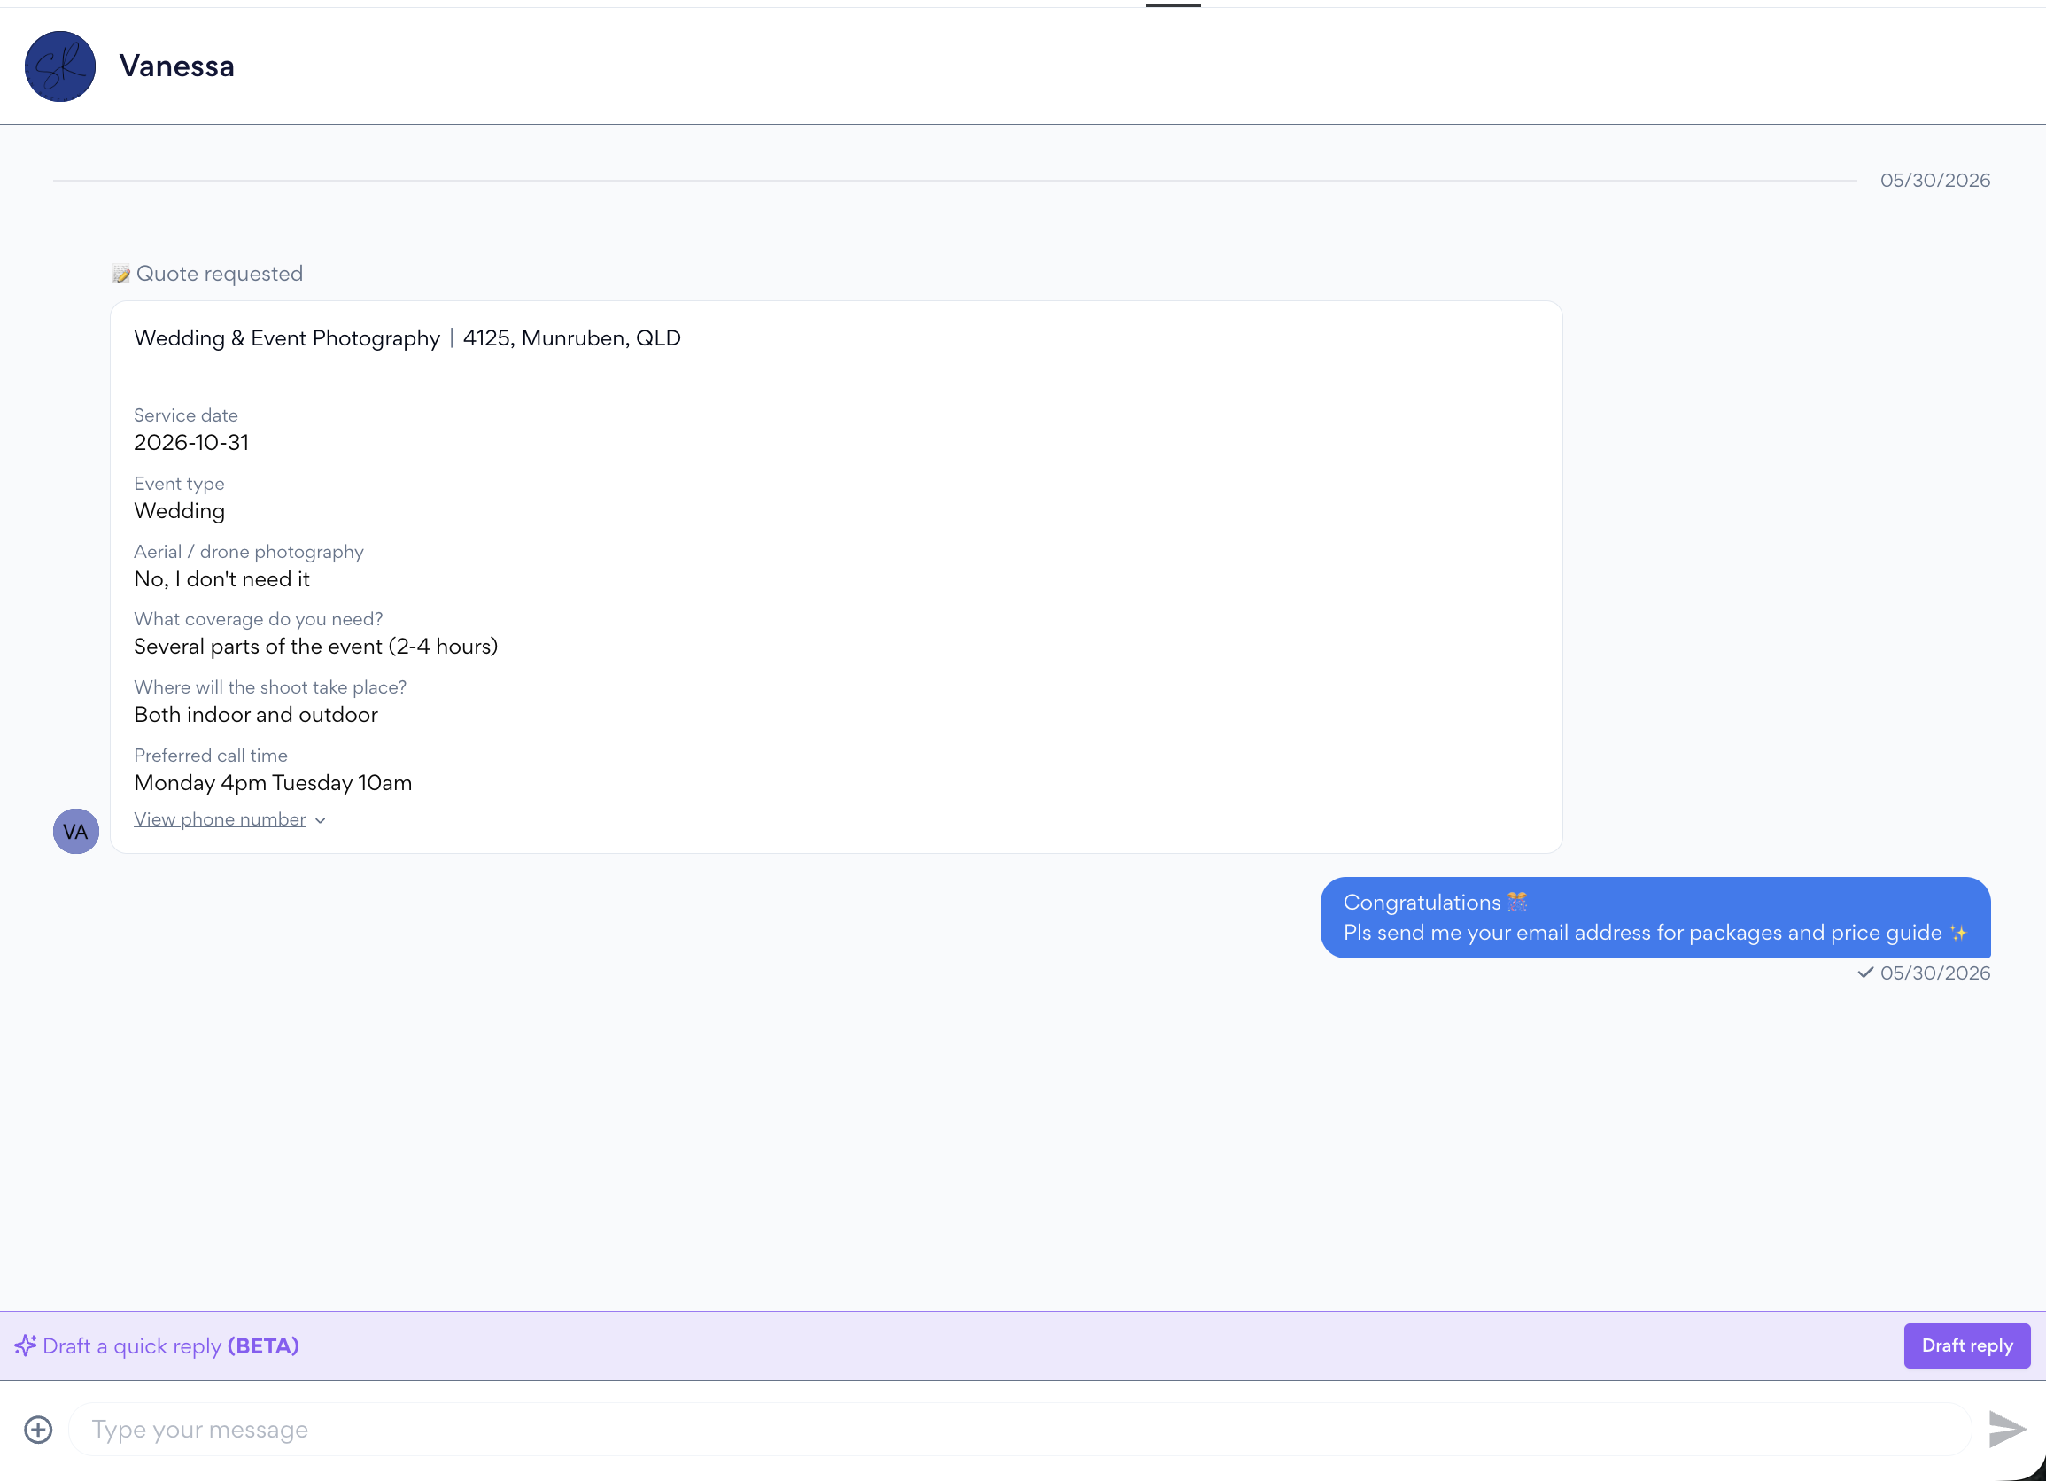Screen dimensions: 2046x1481
Task: Click the Preferred call time value
Action: pyautogui.click(x=273, y=782)
